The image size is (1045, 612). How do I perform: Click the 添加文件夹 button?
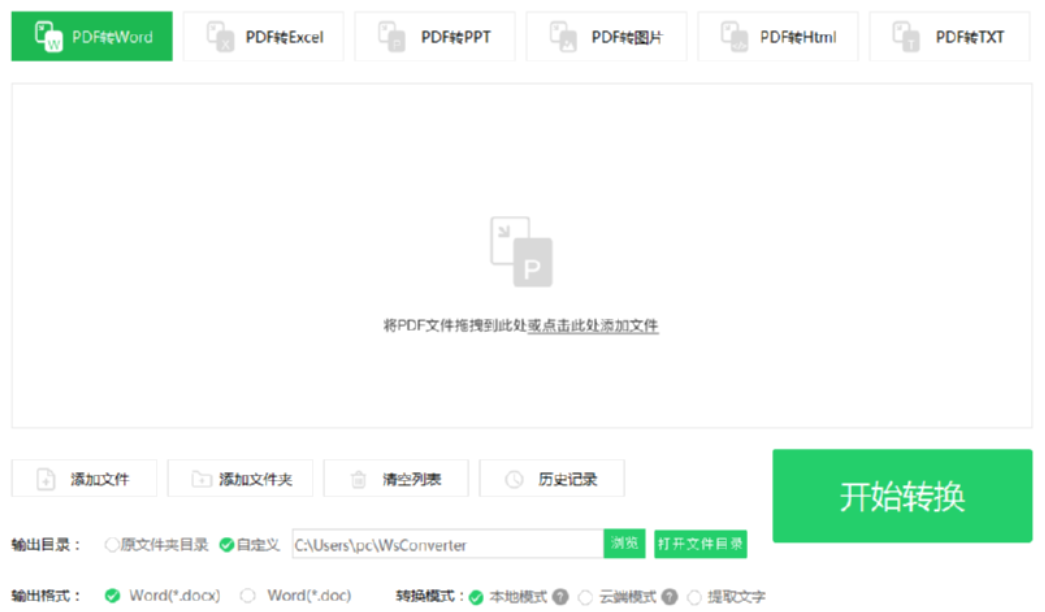[x=240, y=479]
